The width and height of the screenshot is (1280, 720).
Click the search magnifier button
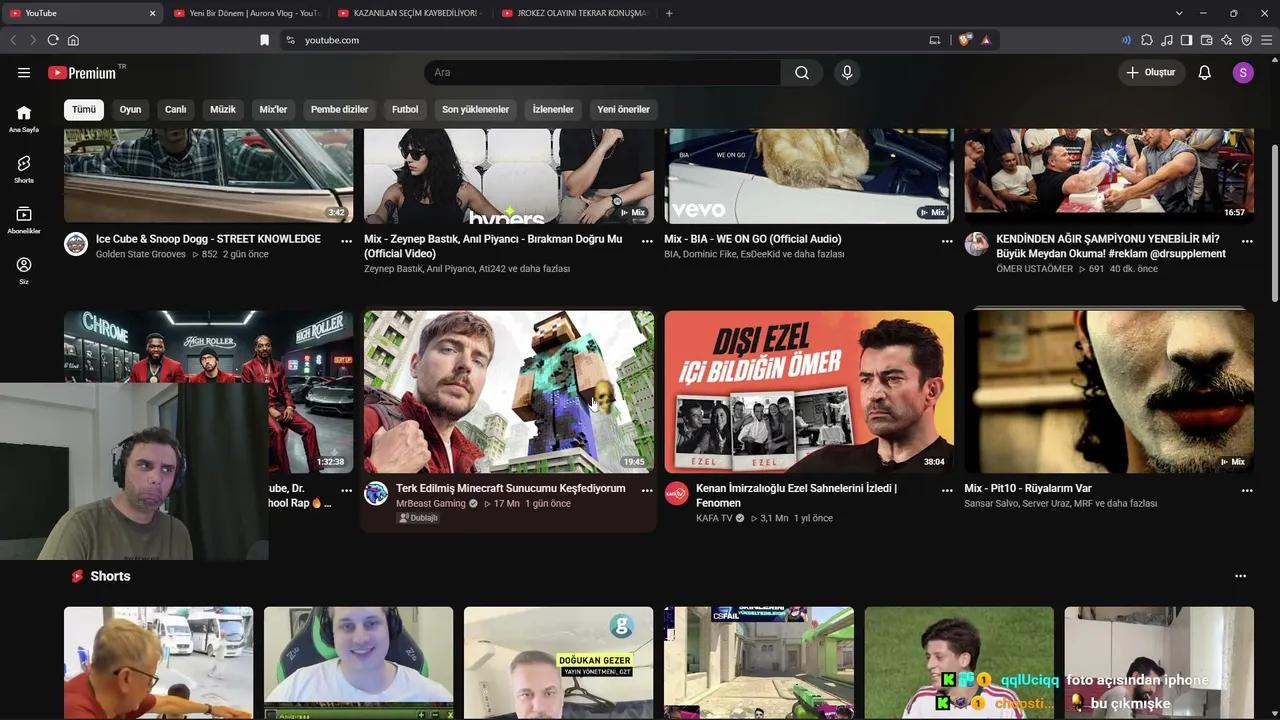click(x=802, y=72)
